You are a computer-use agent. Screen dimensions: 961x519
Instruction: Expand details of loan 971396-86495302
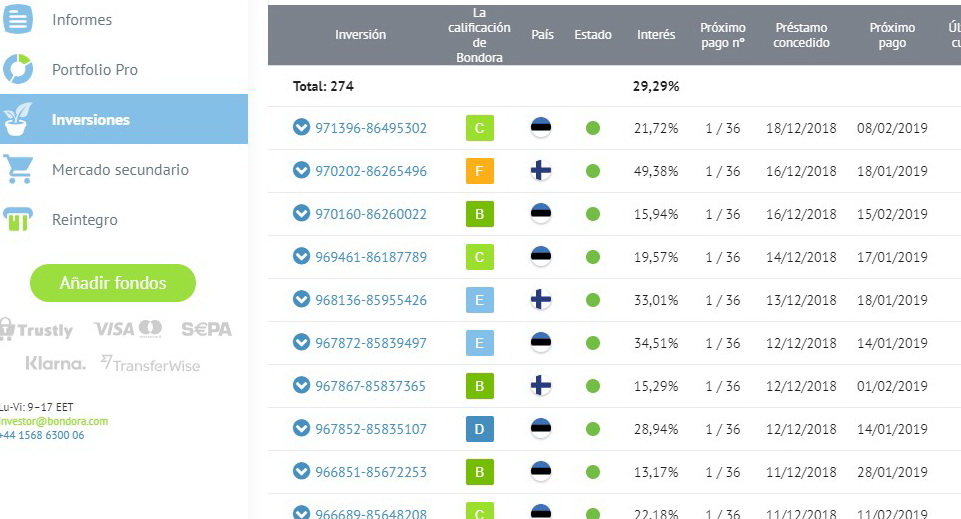point(301,128)
